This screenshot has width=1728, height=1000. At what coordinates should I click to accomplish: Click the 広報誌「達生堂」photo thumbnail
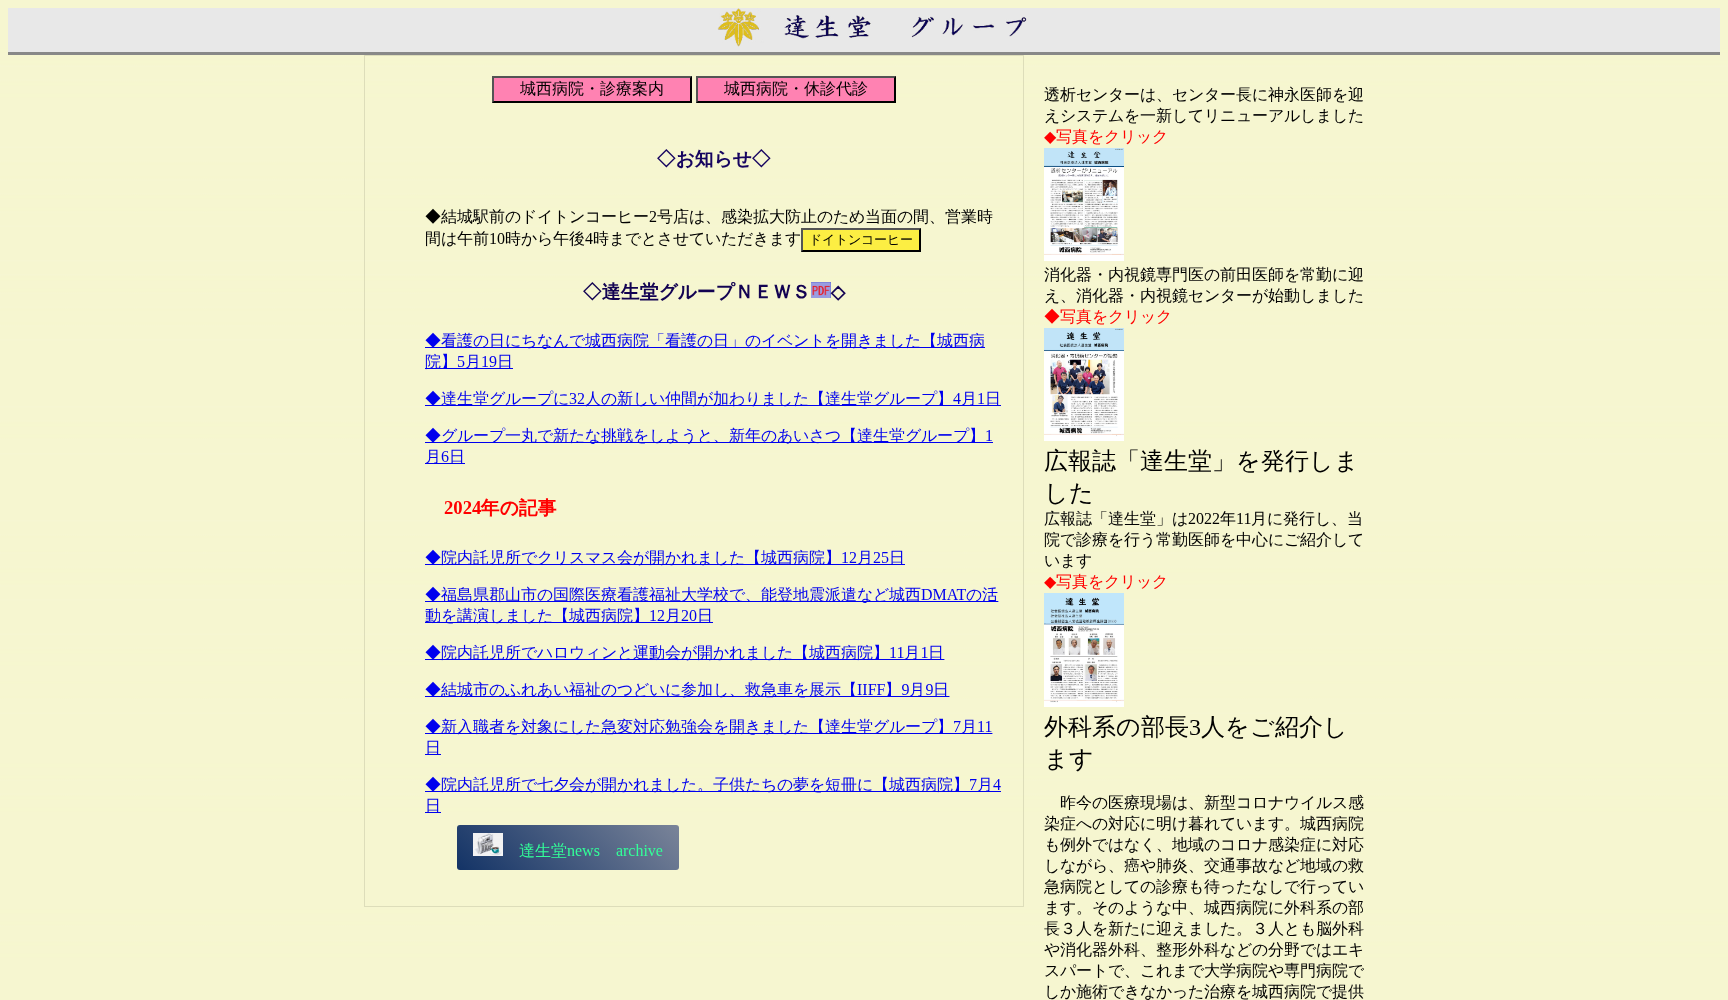(1083, 649)
